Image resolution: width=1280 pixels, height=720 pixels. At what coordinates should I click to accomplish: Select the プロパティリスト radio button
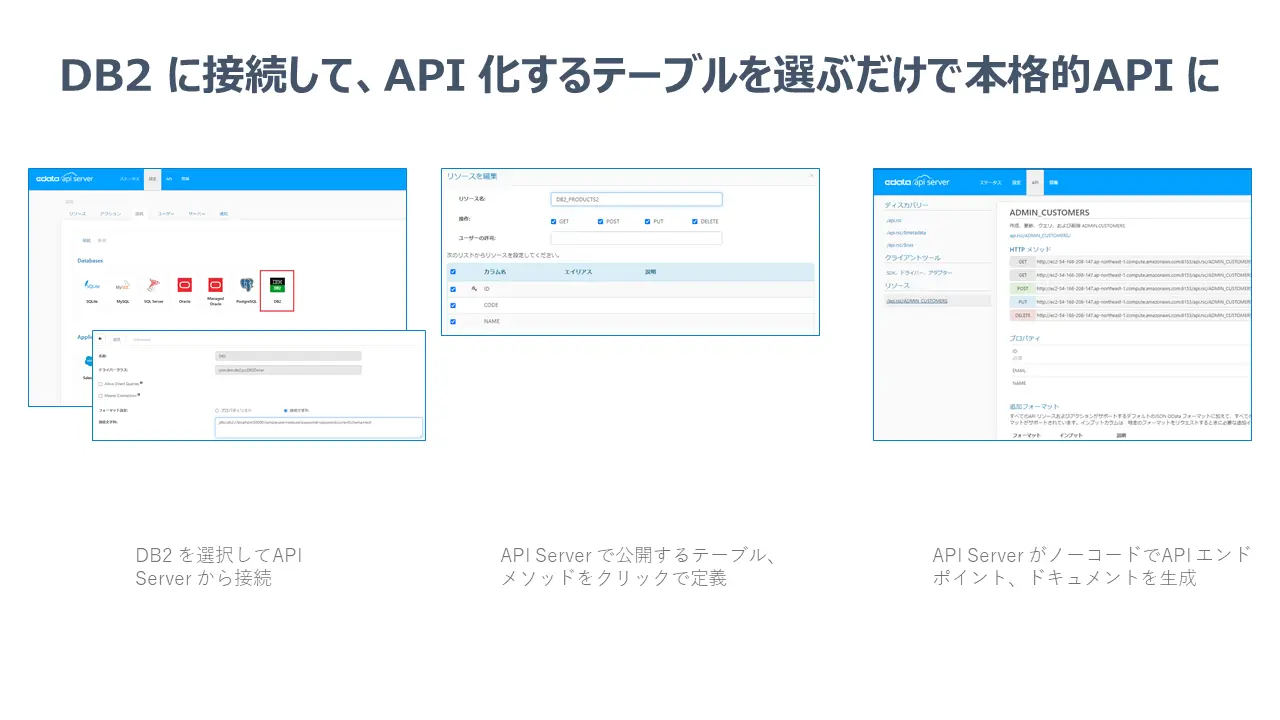coord(216,410)
